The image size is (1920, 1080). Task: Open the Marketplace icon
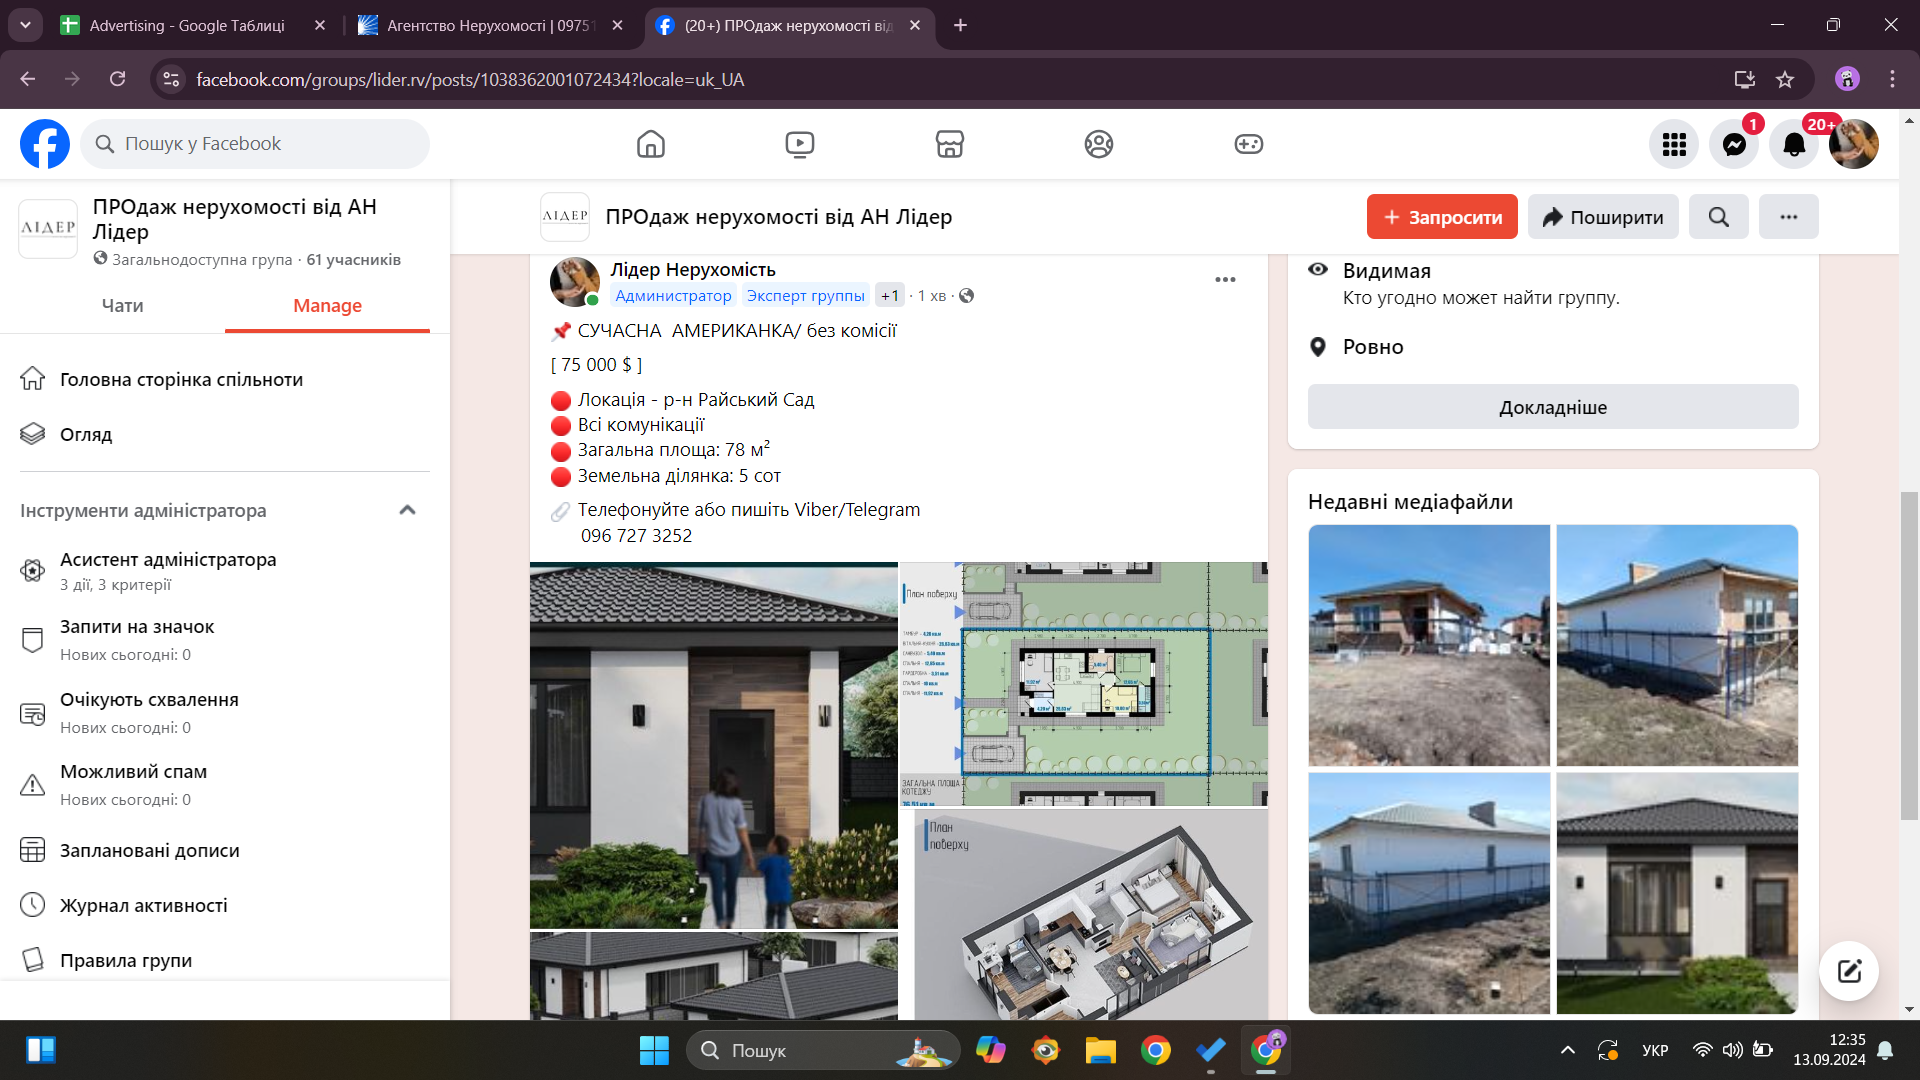coord(949,144)
